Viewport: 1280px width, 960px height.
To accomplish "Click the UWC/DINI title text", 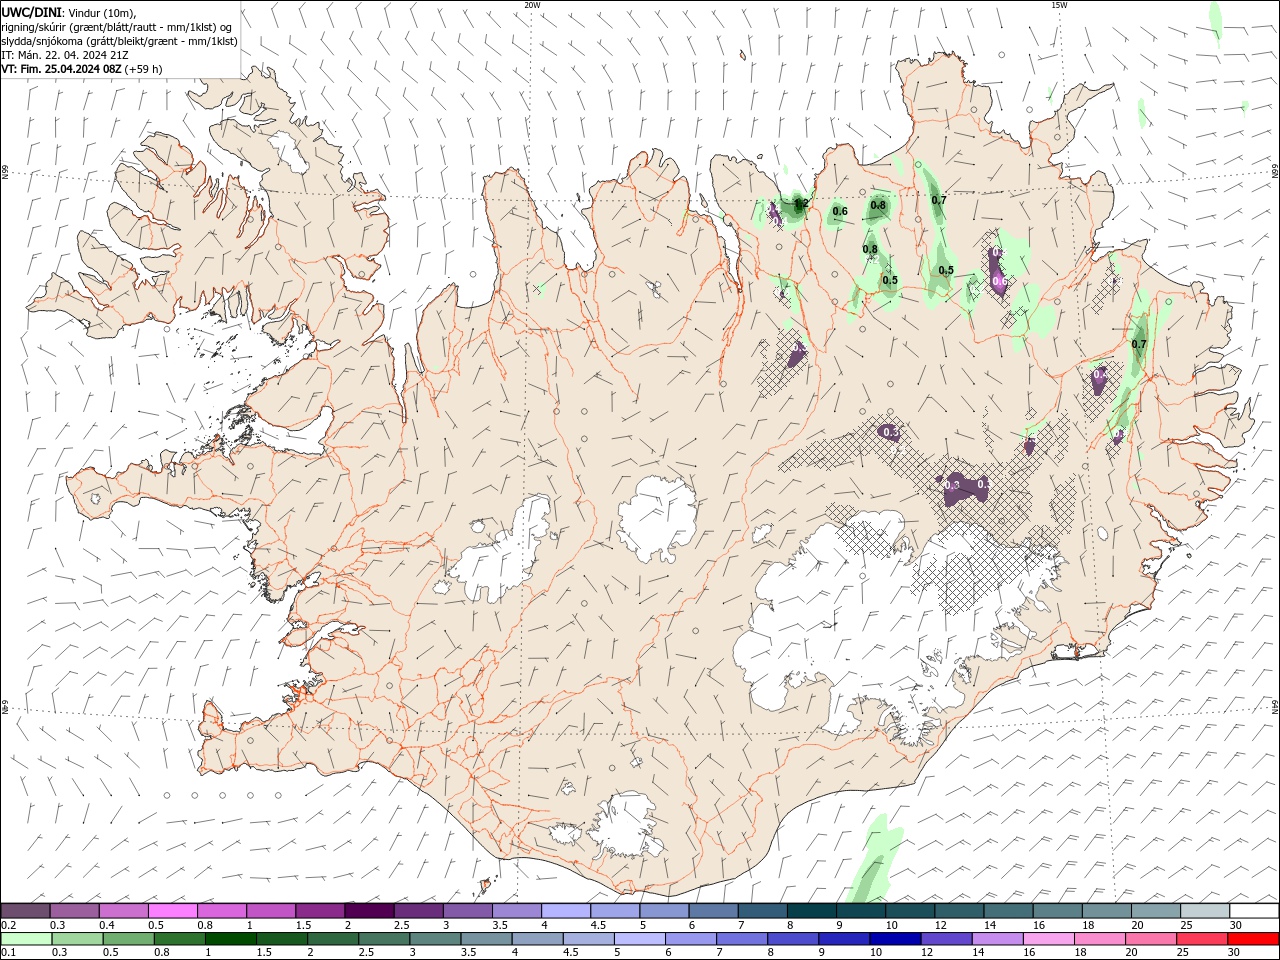I will [32, 11].
